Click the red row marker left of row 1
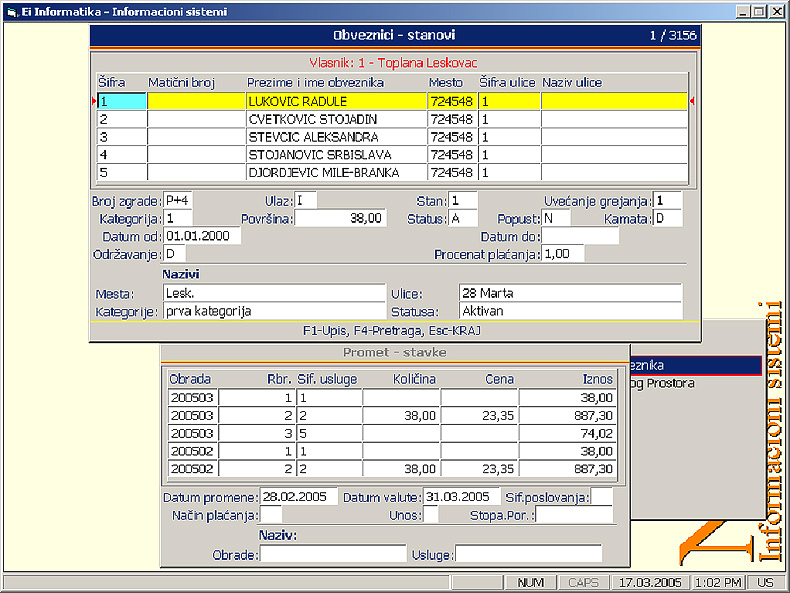Screen dimensions: 790x593 coord(94,101)
